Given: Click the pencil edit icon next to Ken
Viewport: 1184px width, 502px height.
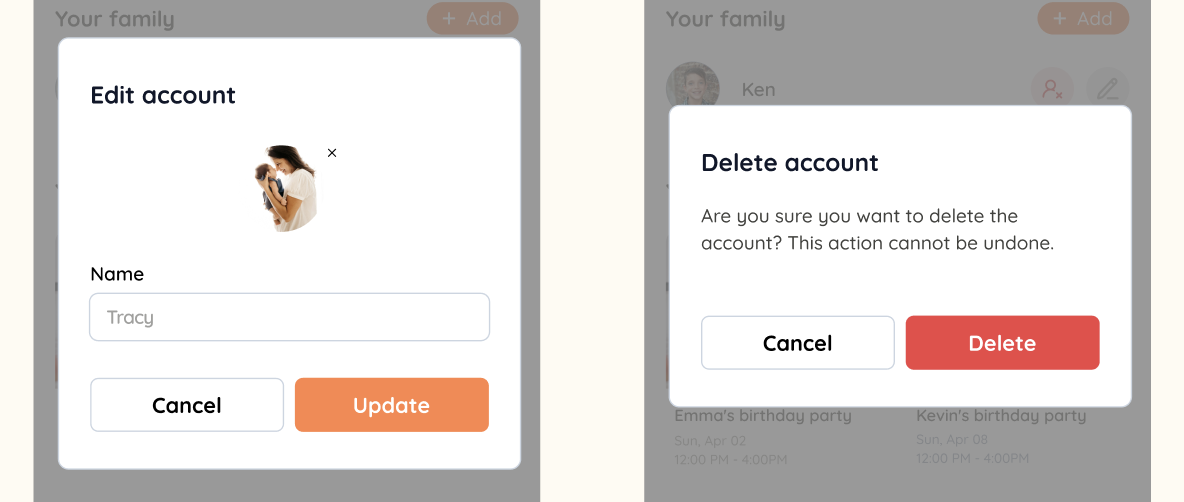Looking at the screenshot, I should 1108,90.
